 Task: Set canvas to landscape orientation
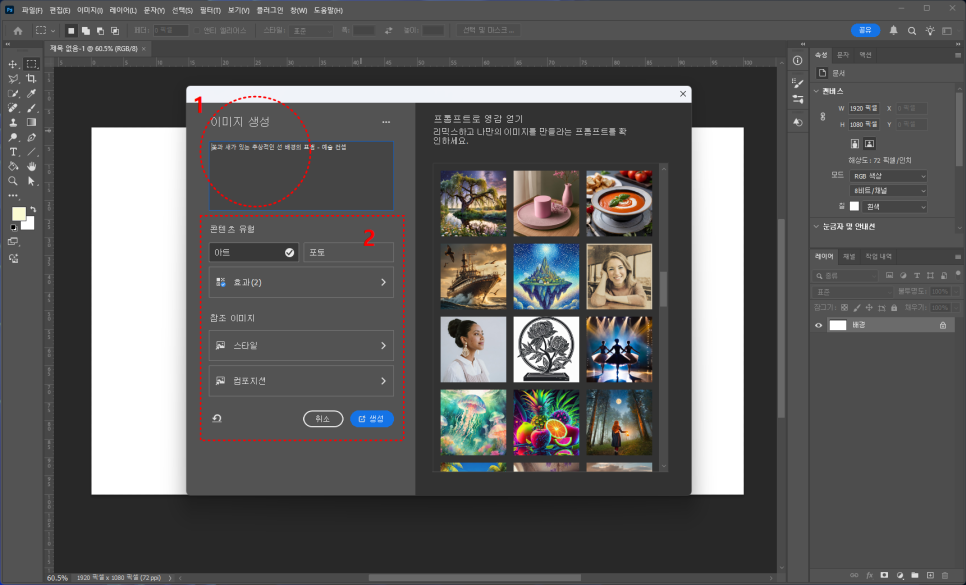pyautogui.click(x=869, y=143)
